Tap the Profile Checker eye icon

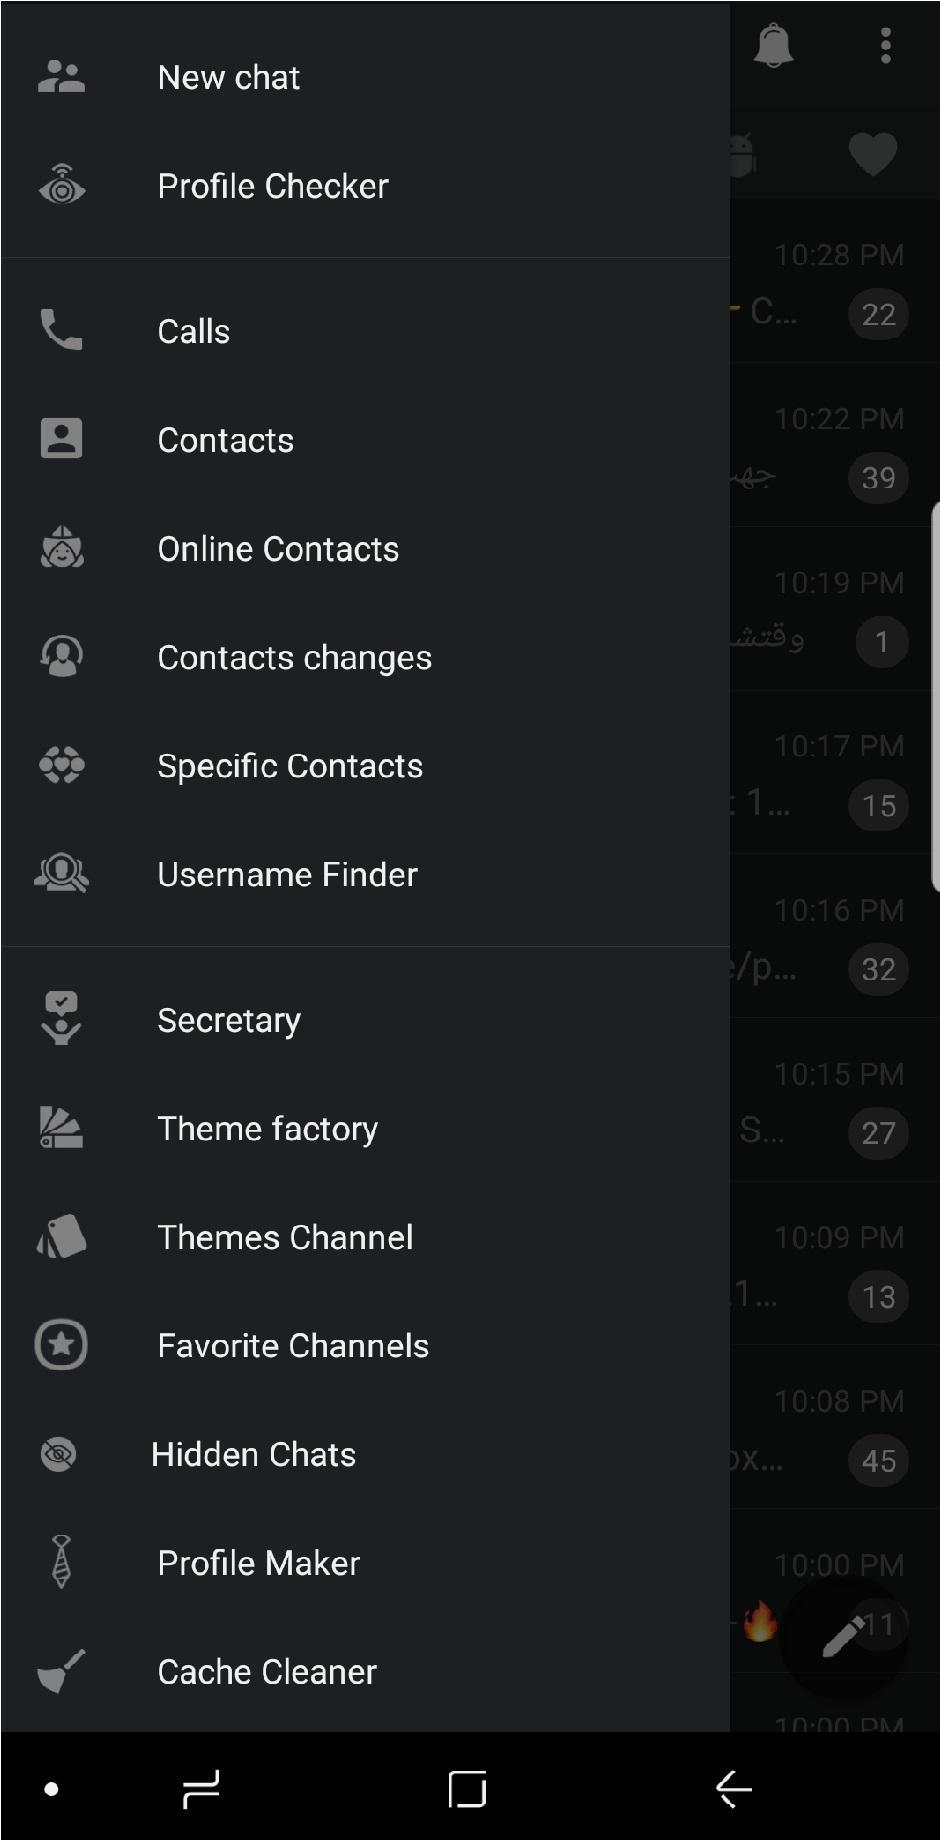pyautogui.click(x=62, y=185)
